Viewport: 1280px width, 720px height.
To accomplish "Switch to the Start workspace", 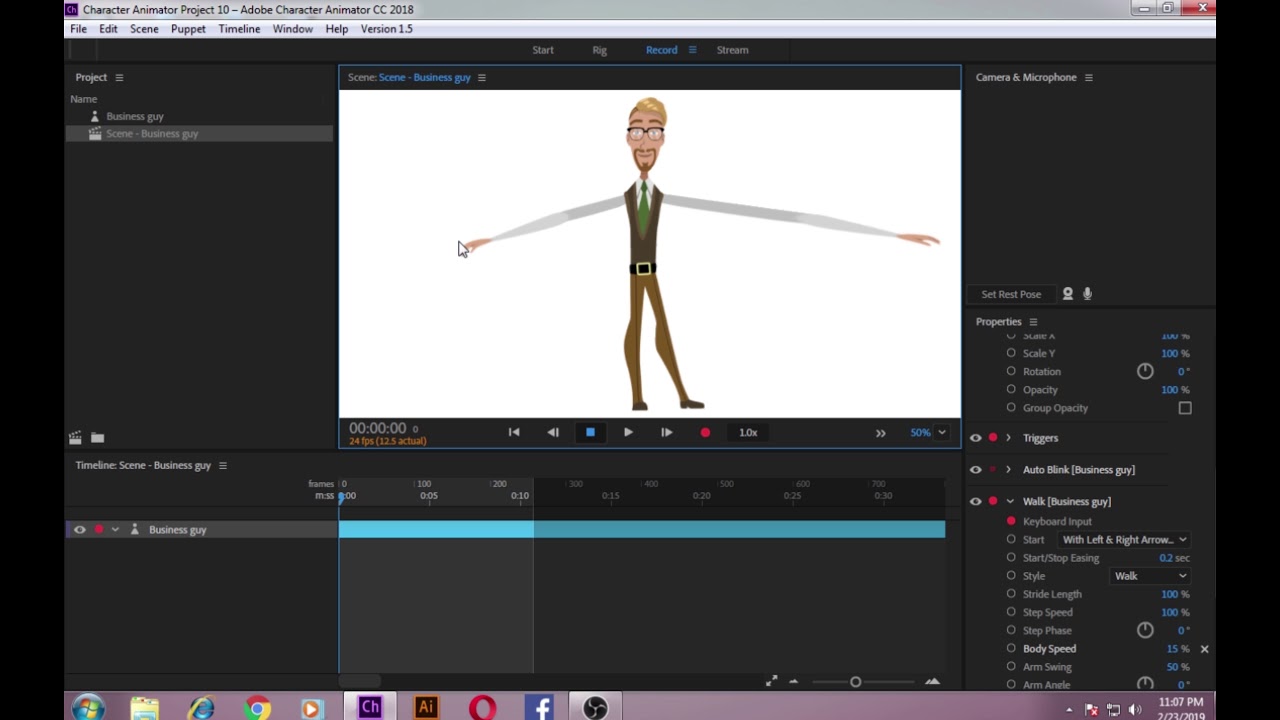I will (543, 50).
